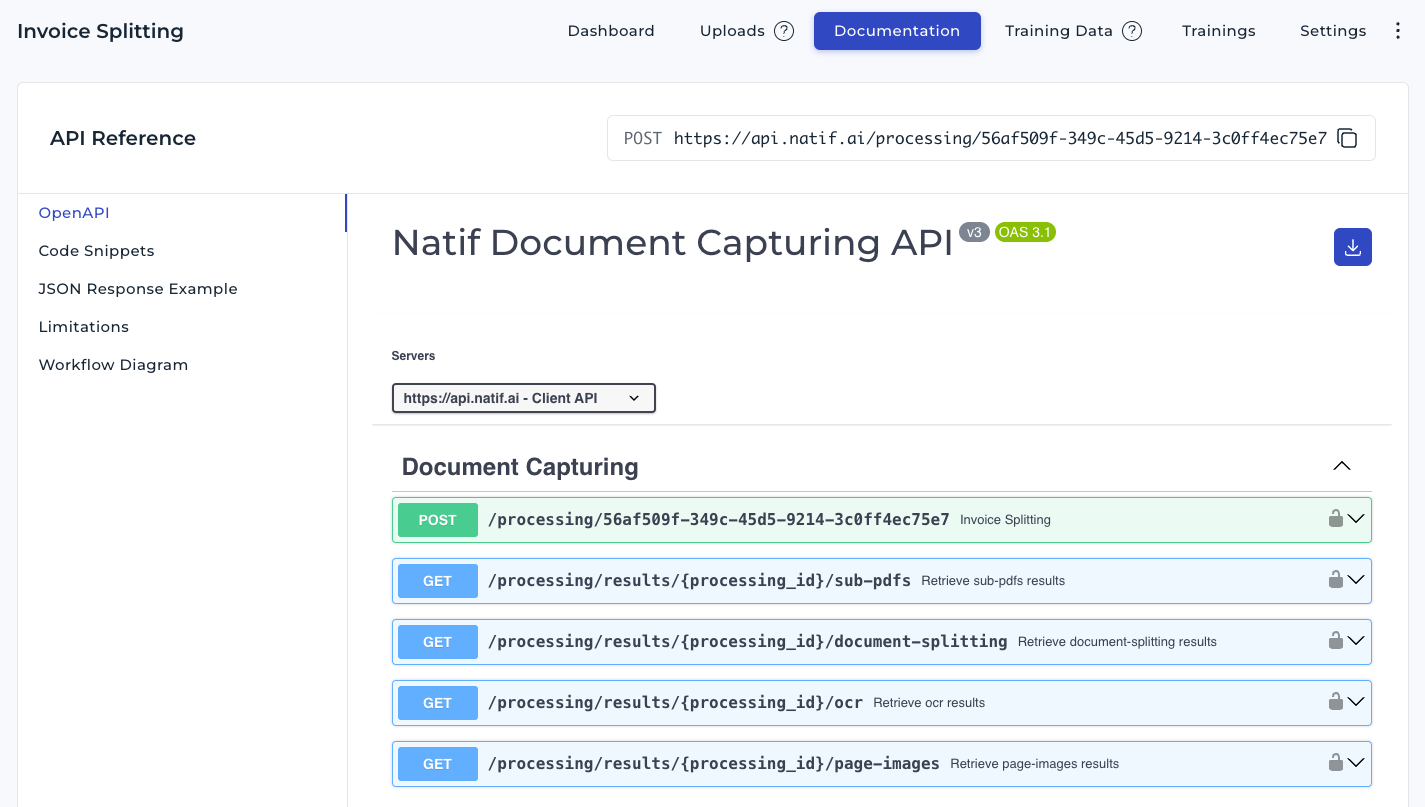Show the Uploads help tooltip icon
Screen dimensions: 1425x807
click(784, 31)
